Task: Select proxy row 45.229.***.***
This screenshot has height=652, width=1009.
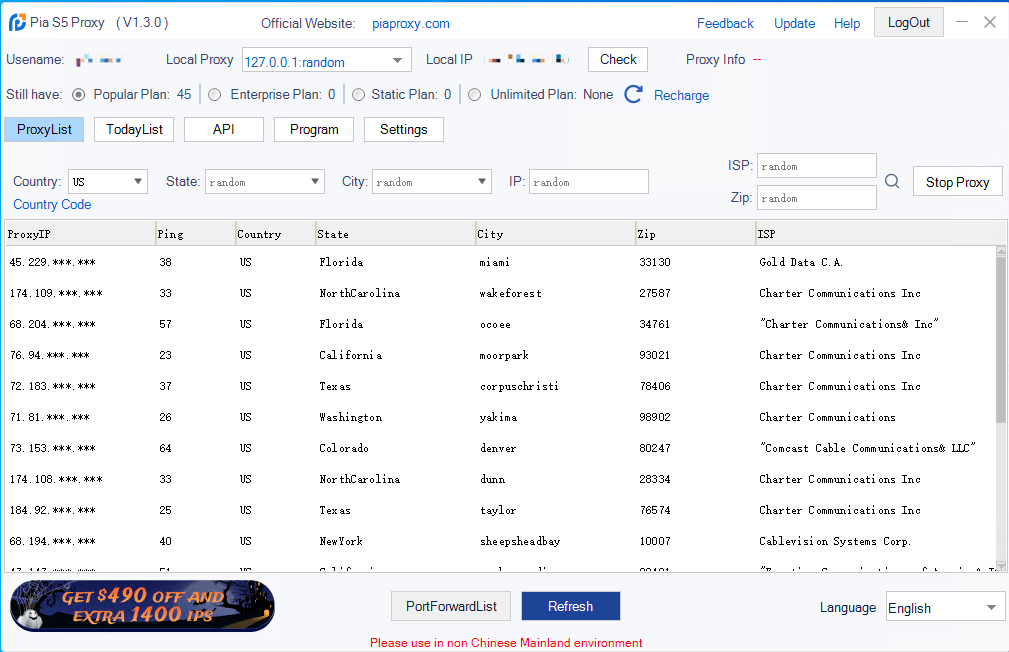Action: click(x=500, y=262)
